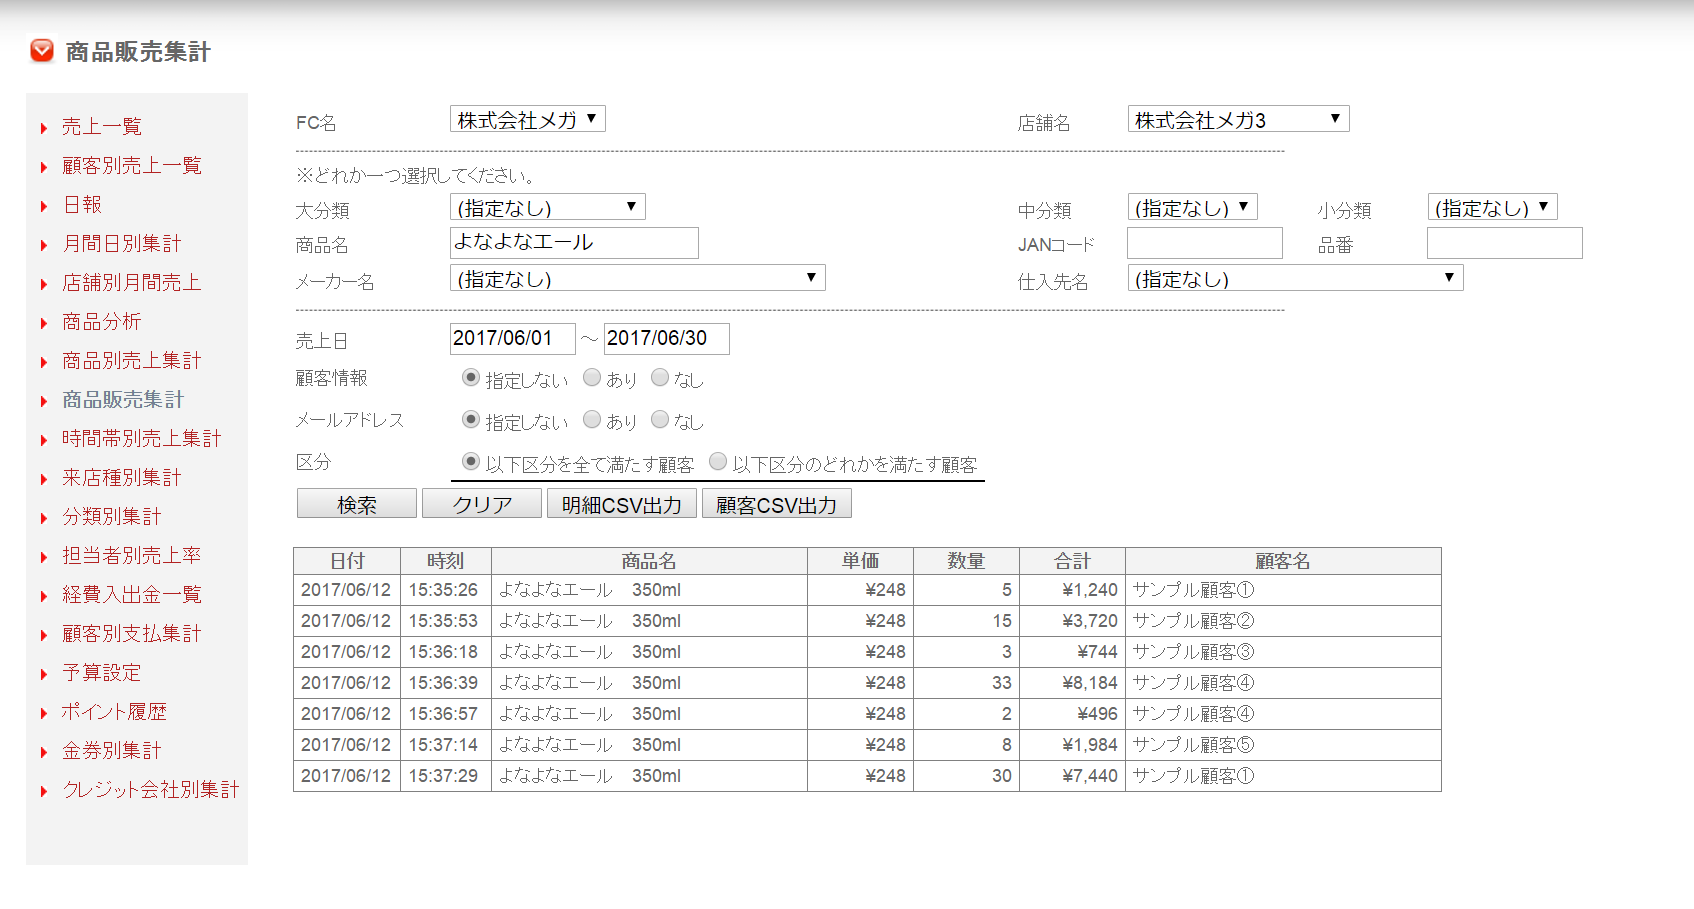The height and width of the screenshot is (909, 1694).
Task: Click the 数量 column header
Action: tap(966, 561)
